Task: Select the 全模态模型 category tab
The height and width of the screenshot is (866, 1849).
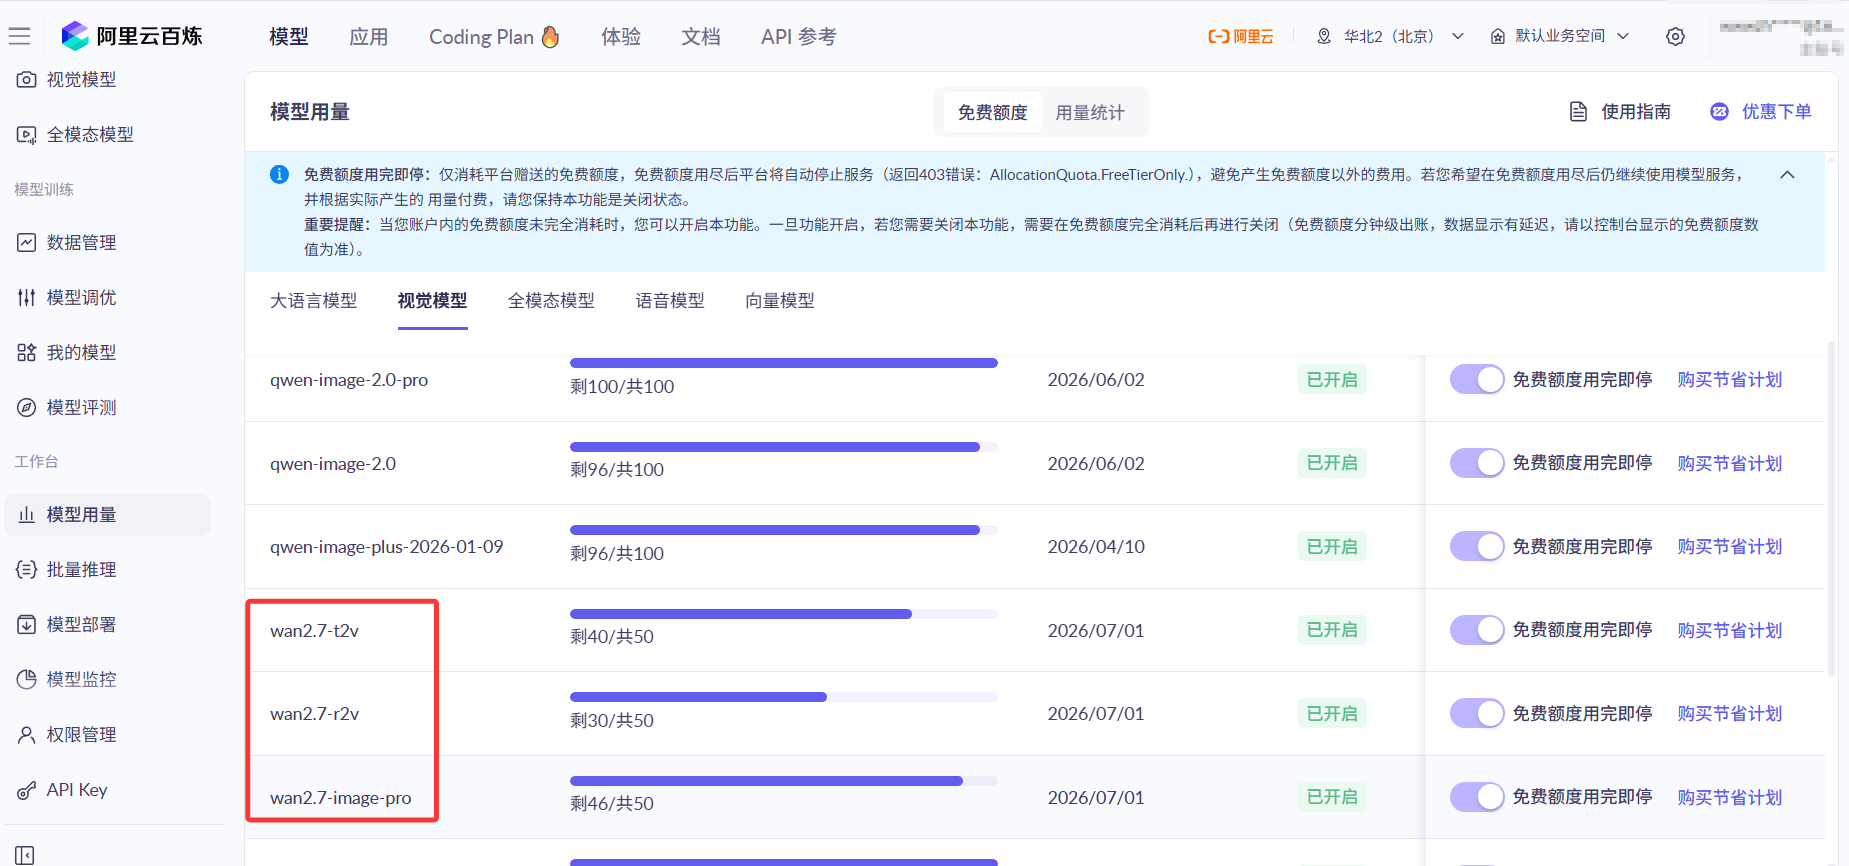Action: 551,301
